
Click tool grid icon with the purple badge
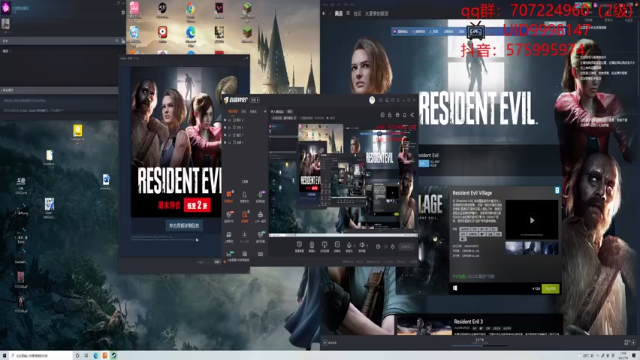coord(260,196)
